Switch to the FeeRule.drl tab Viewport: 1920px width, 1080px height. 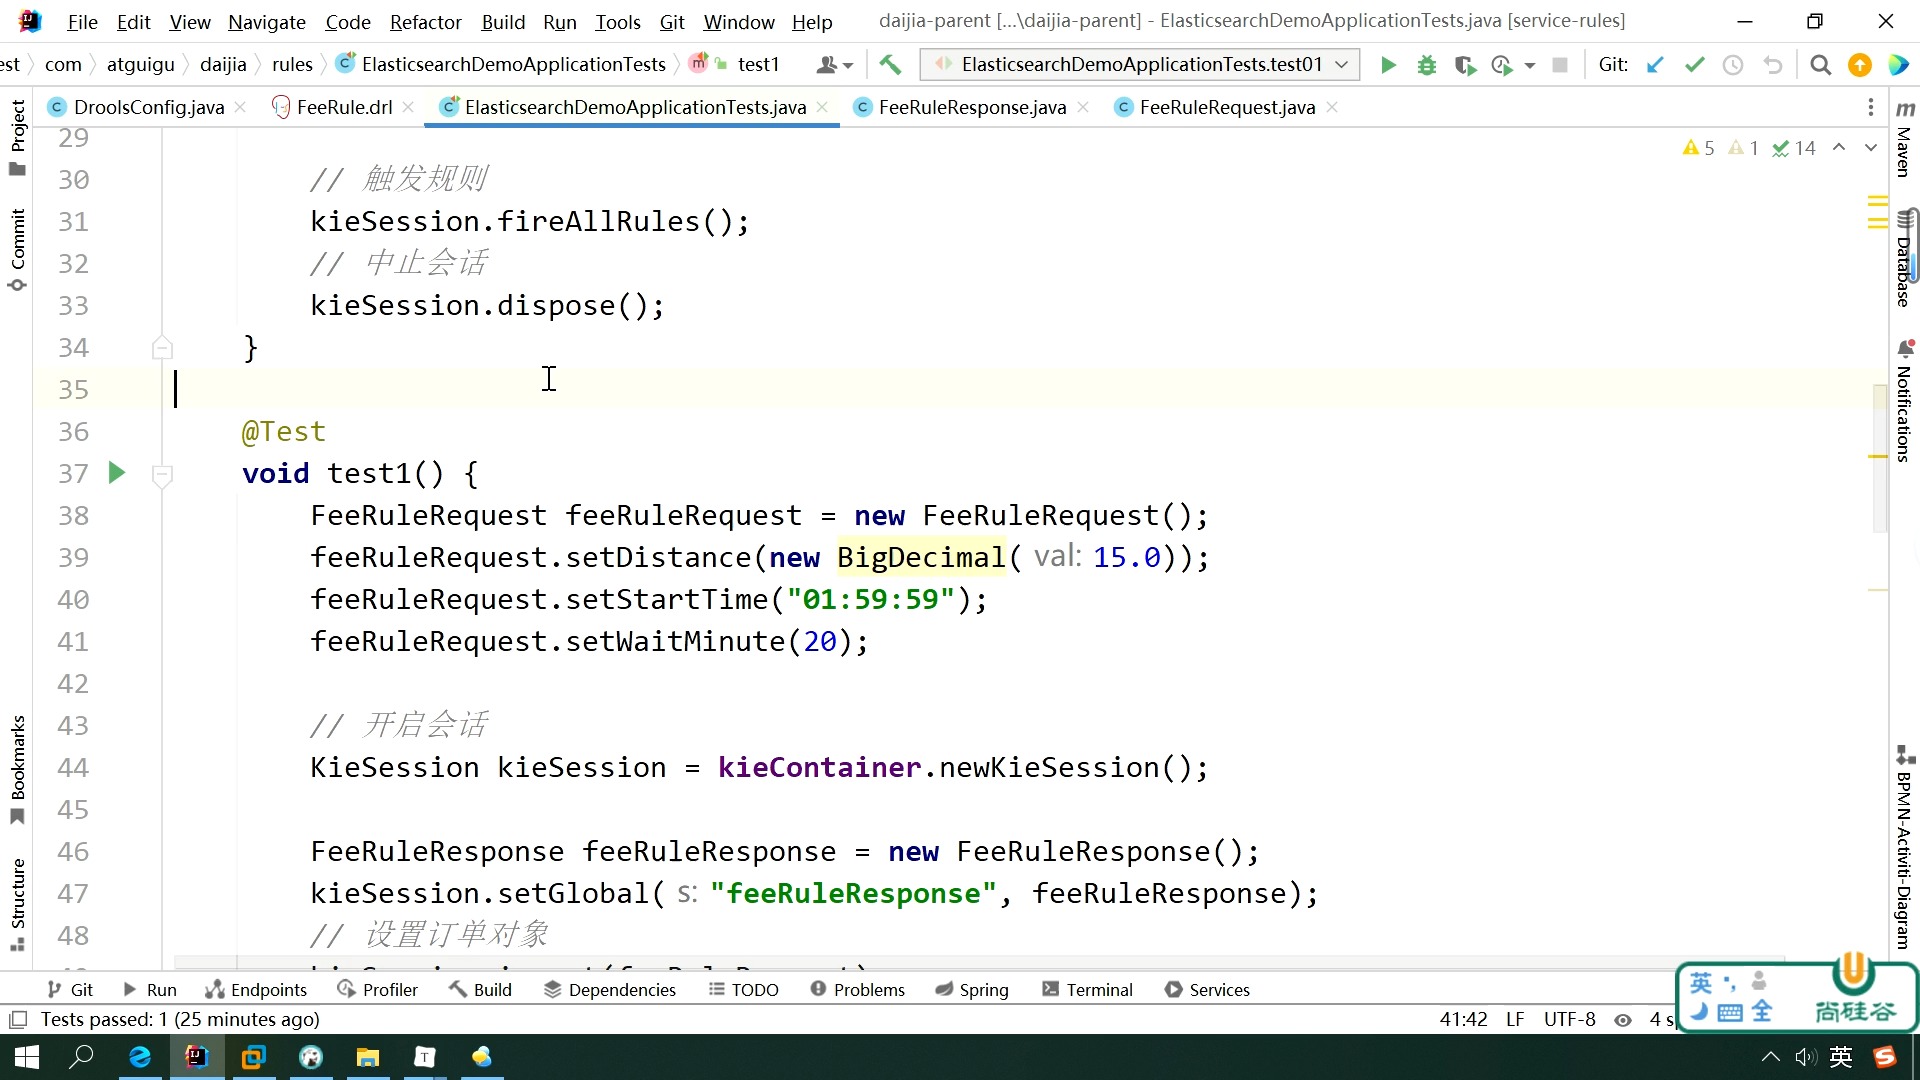pyautogui.click(x=344, y=107)
